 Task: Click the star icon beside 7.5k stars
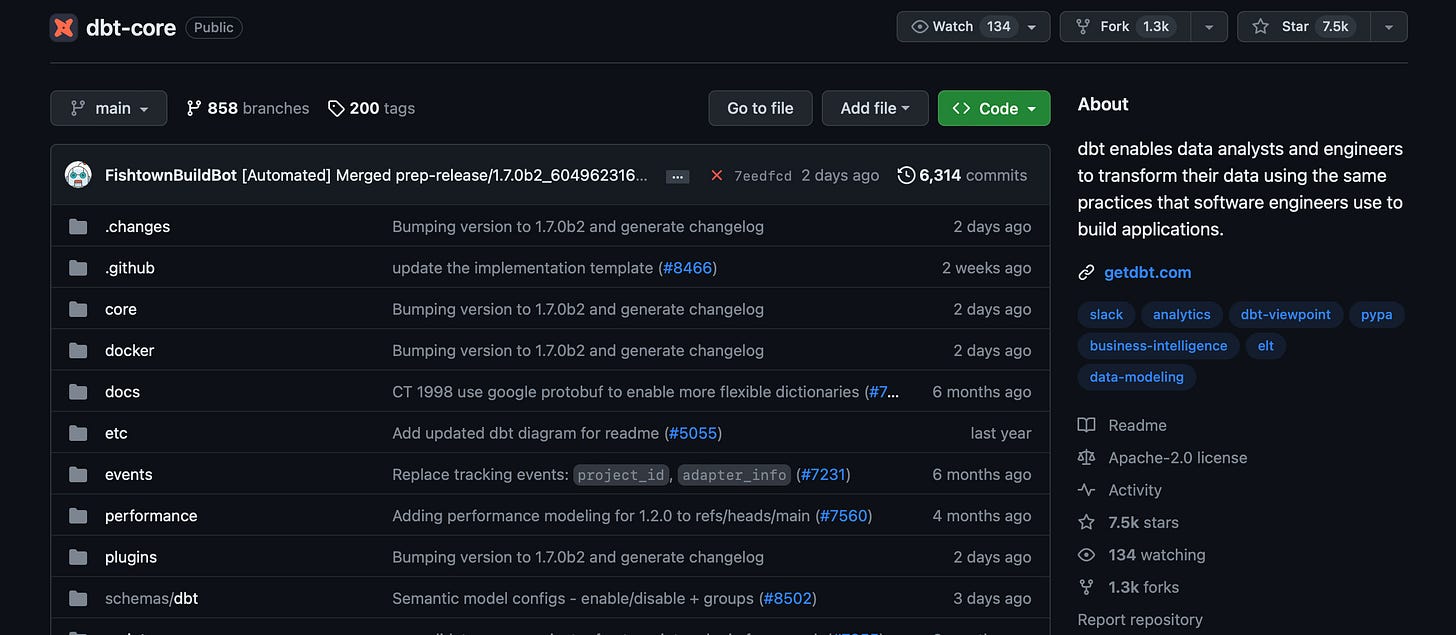tap(1086, 522)
